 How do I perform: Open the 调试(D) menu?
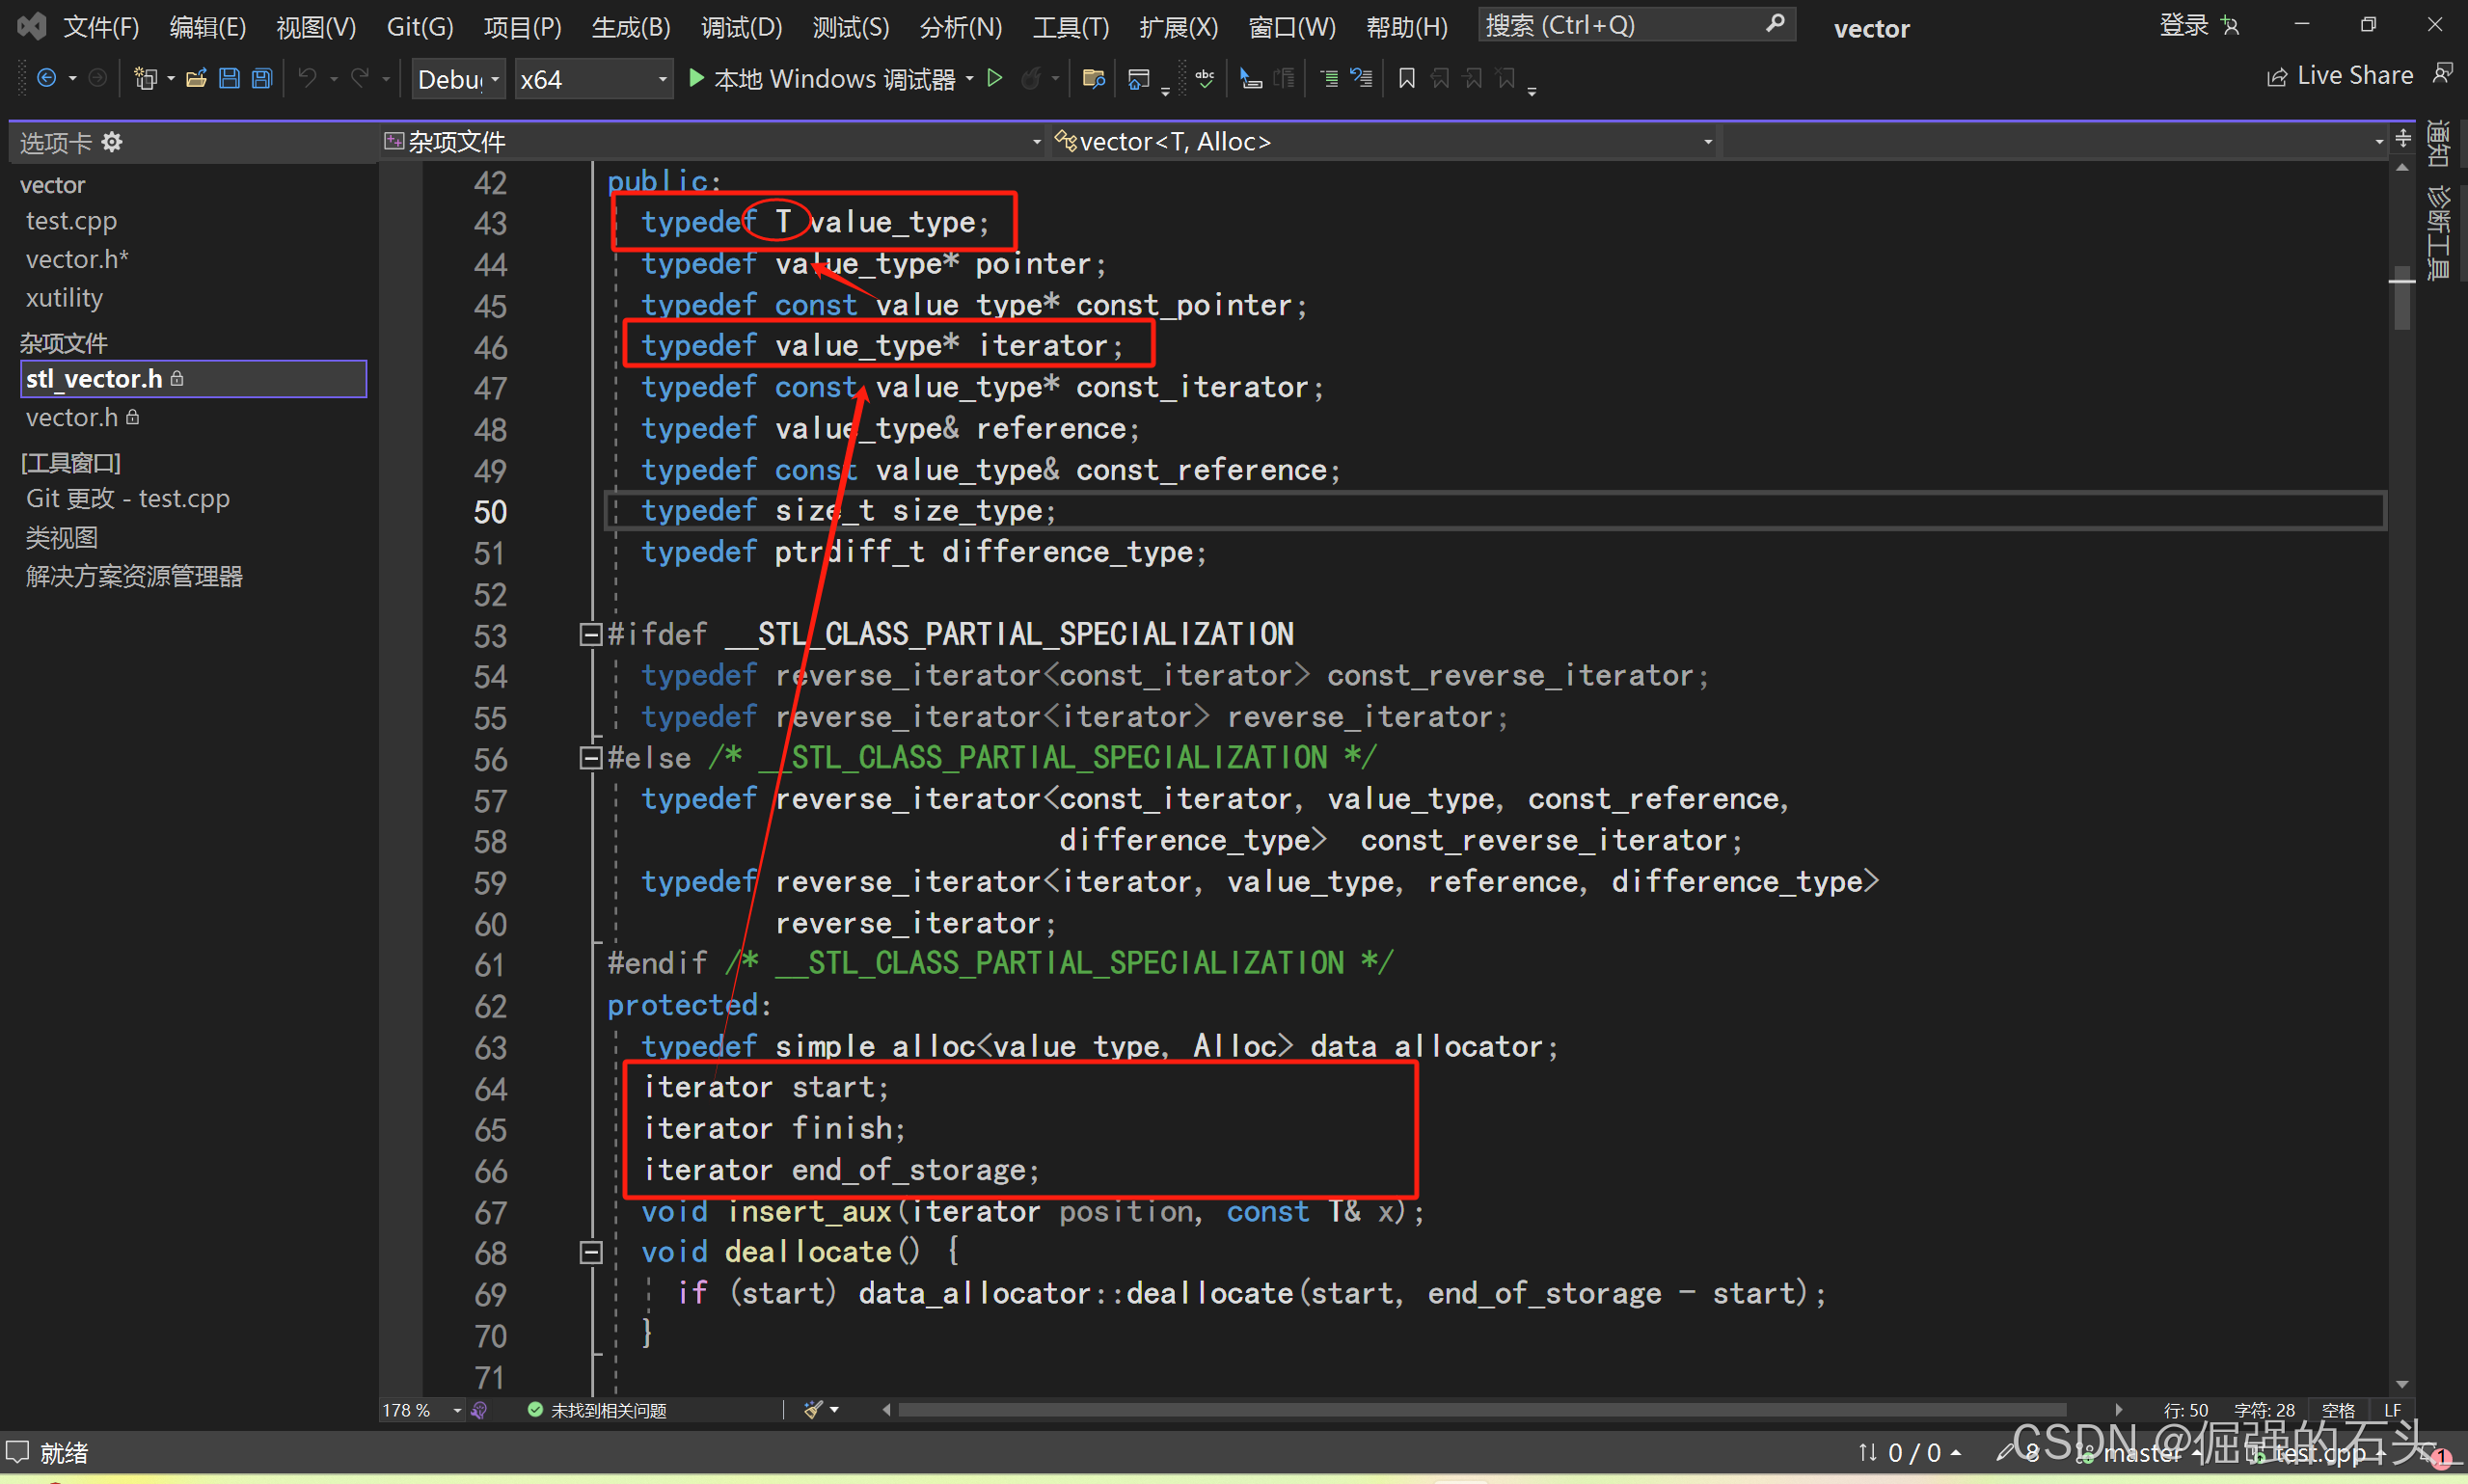point(741,26)
